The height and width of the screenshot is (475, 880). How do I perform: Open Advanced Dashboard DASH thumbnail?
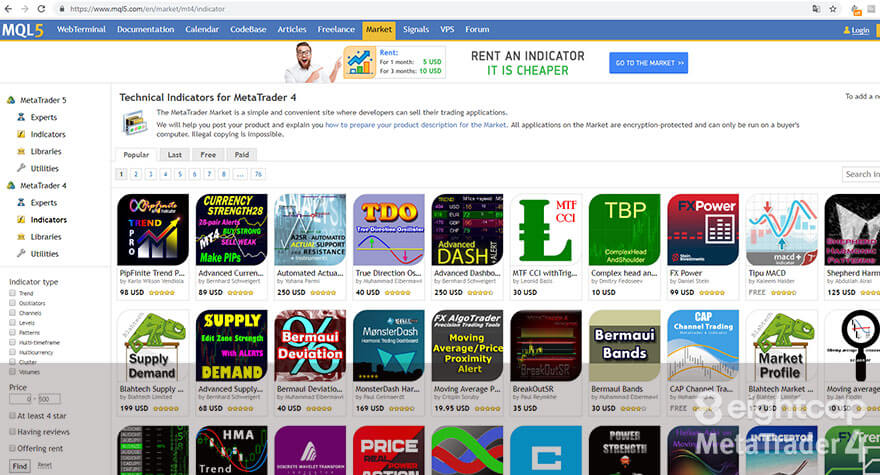click(x=467, y=230)
